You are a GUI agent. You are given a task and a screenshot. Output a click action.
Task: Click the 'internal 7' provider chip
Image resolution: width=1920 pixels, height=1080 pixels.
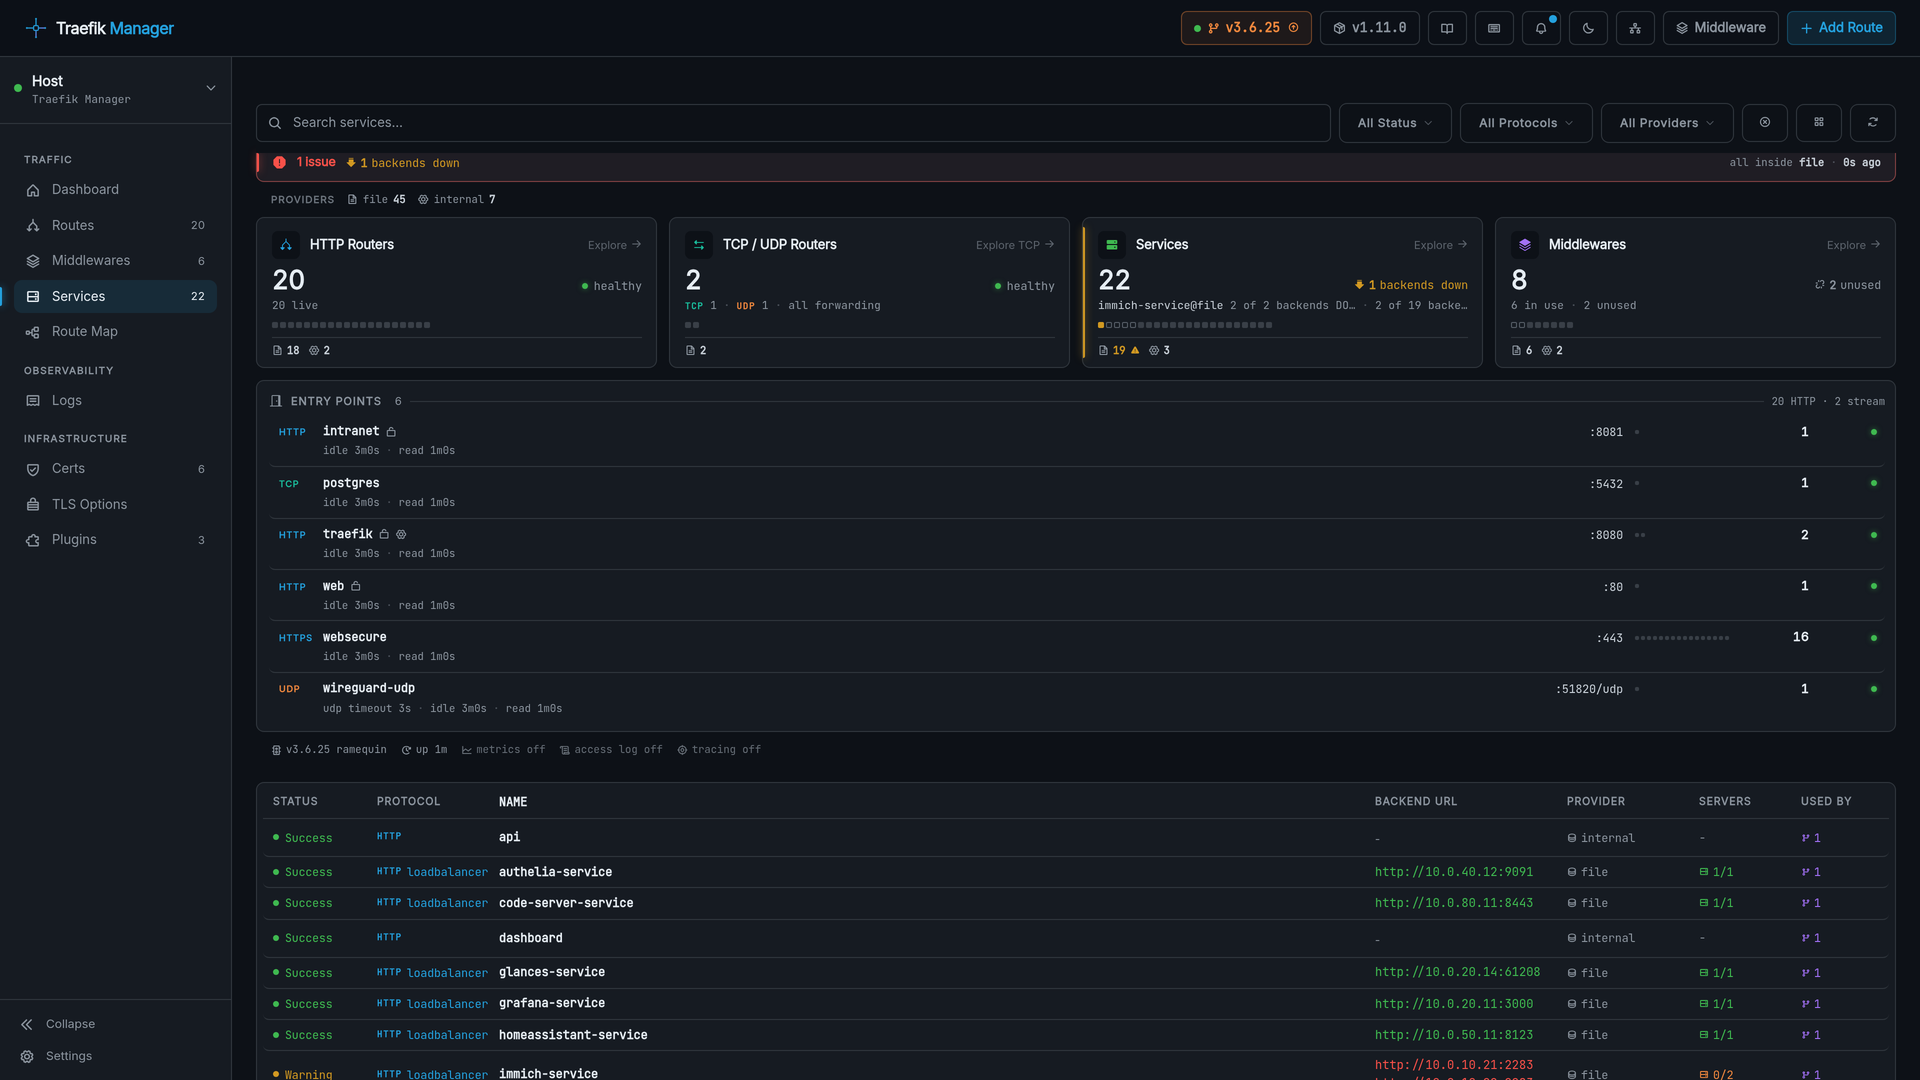pos(457,200)
